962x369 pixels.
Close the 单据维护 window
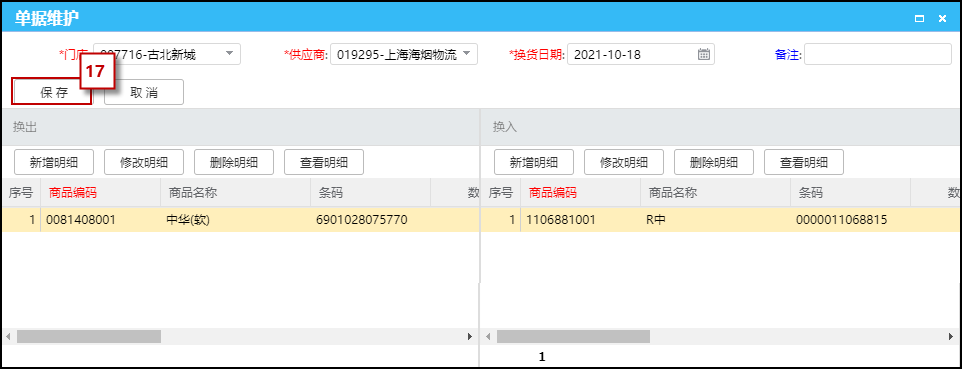[942, 18]
